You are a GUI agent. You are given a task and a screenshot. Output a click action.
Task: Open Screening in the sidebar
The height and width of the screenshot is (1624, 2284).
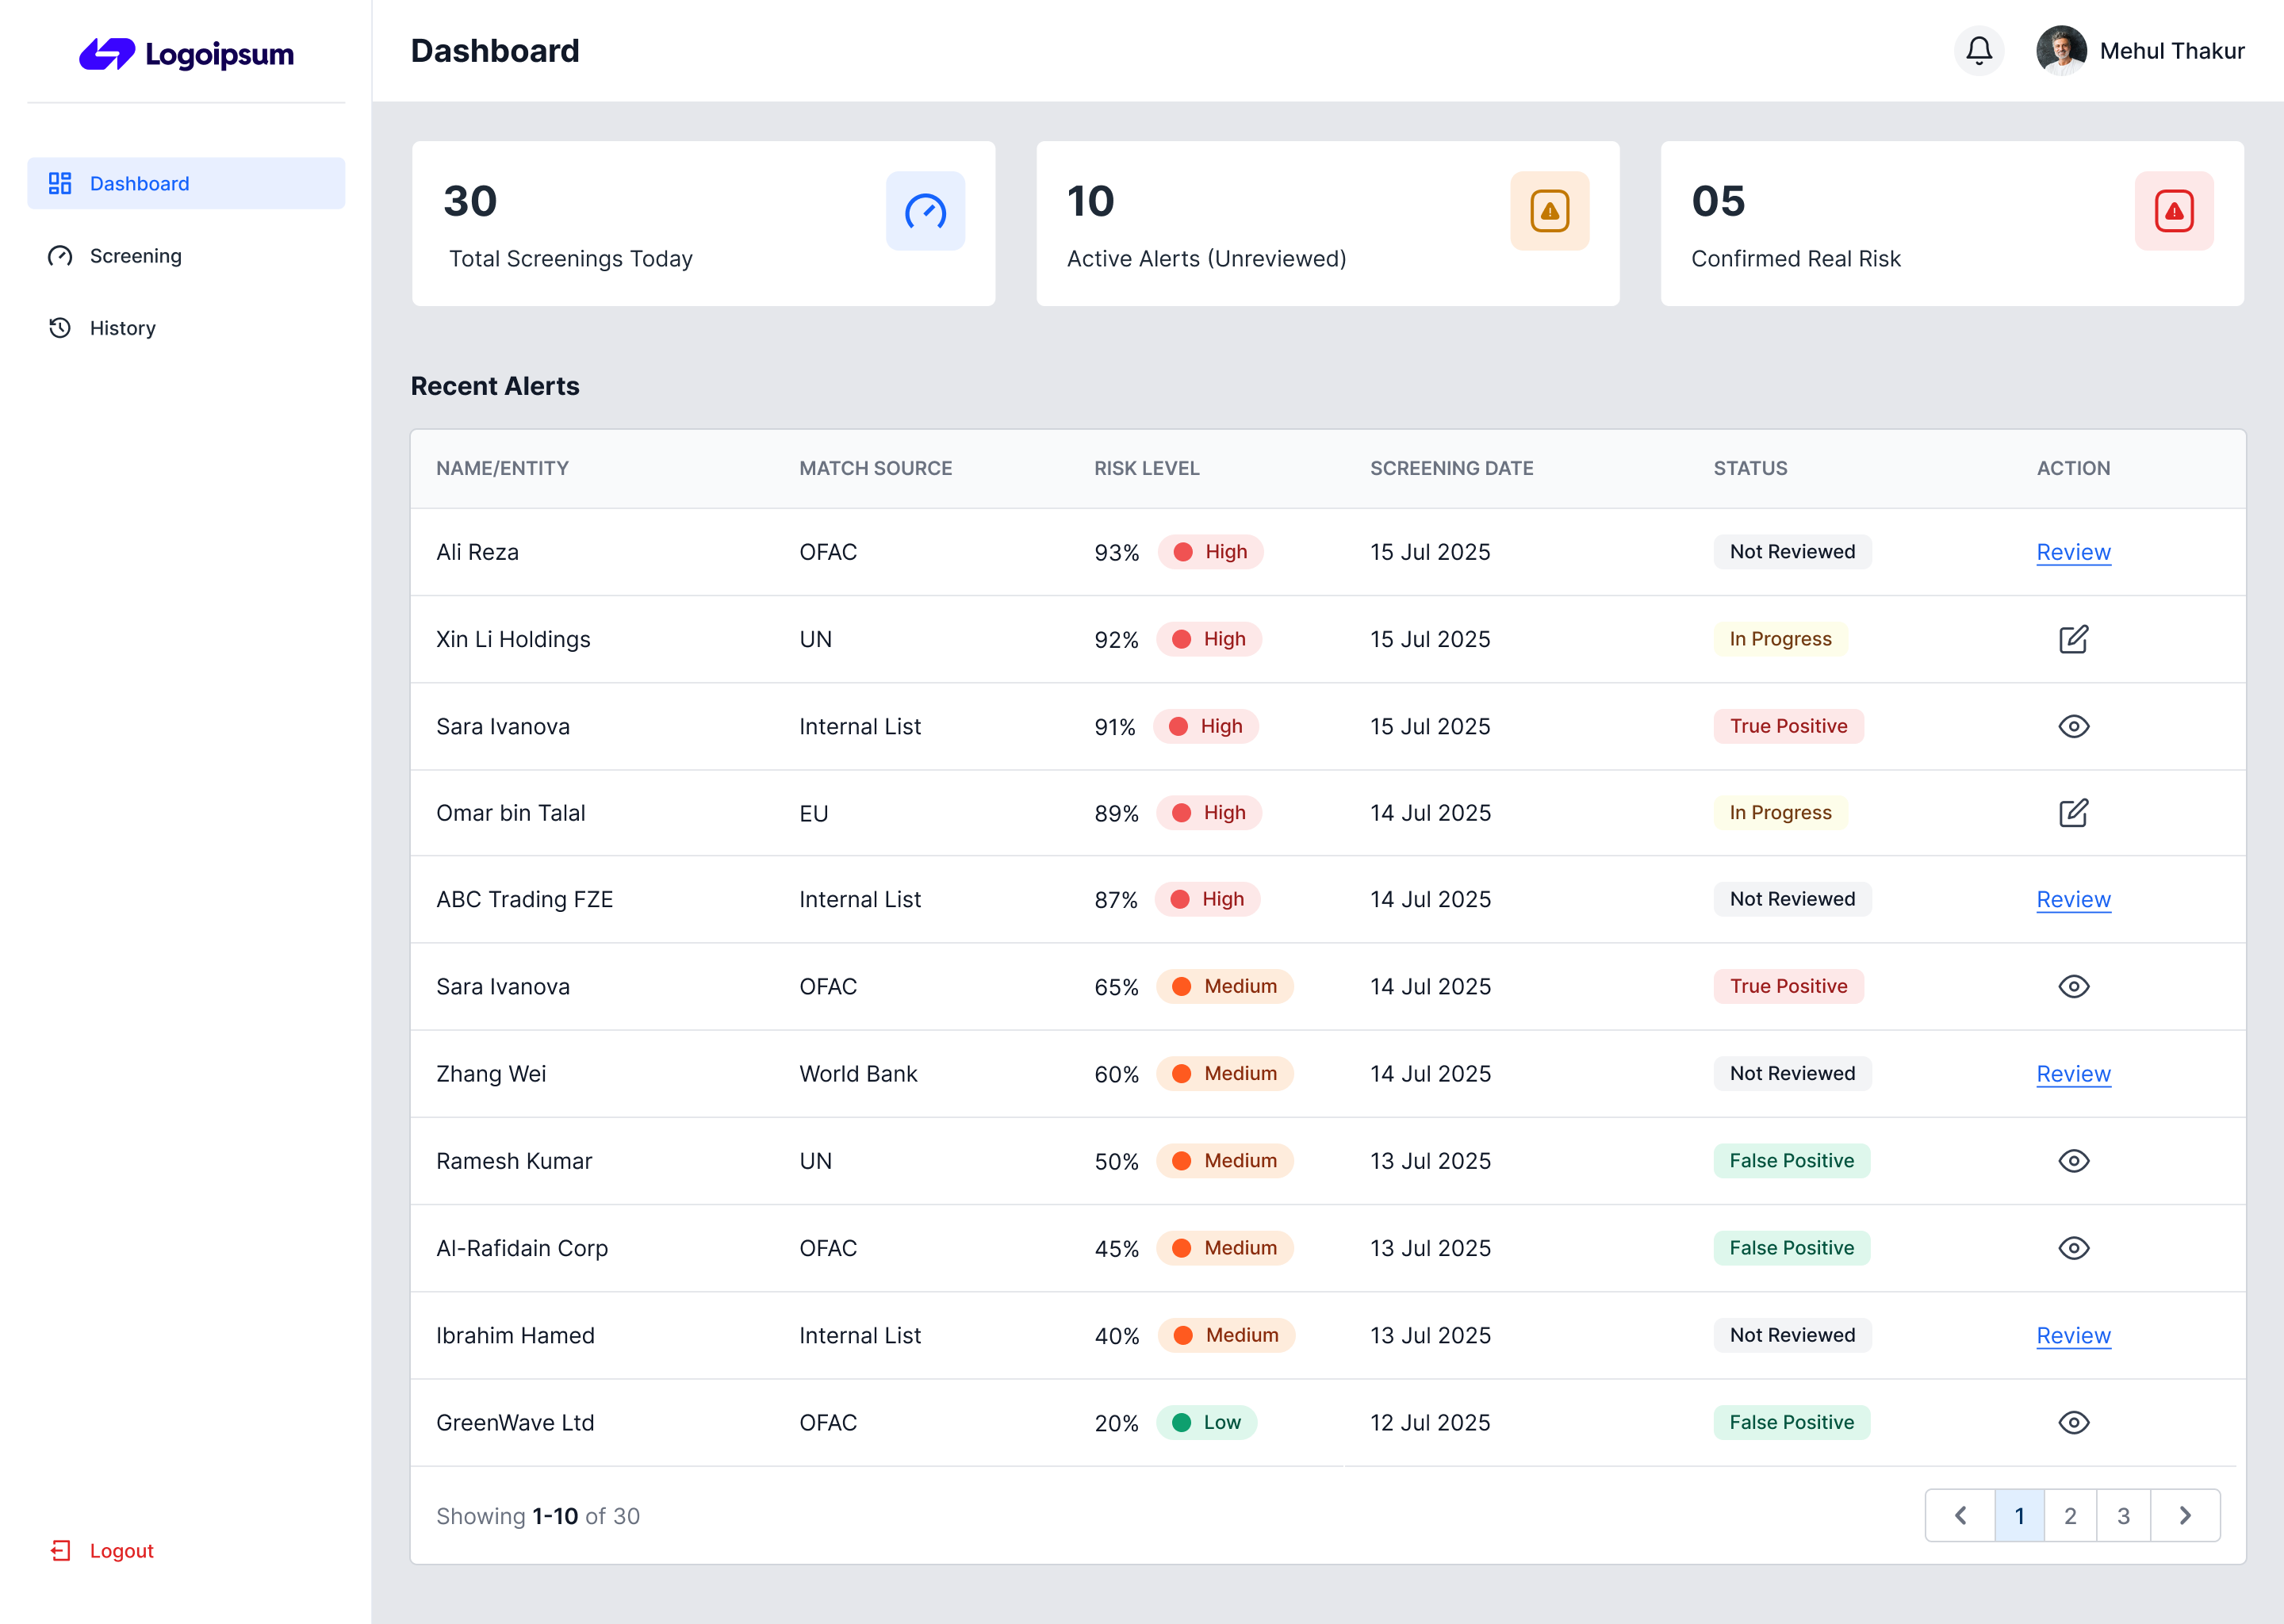click(135, 256)
